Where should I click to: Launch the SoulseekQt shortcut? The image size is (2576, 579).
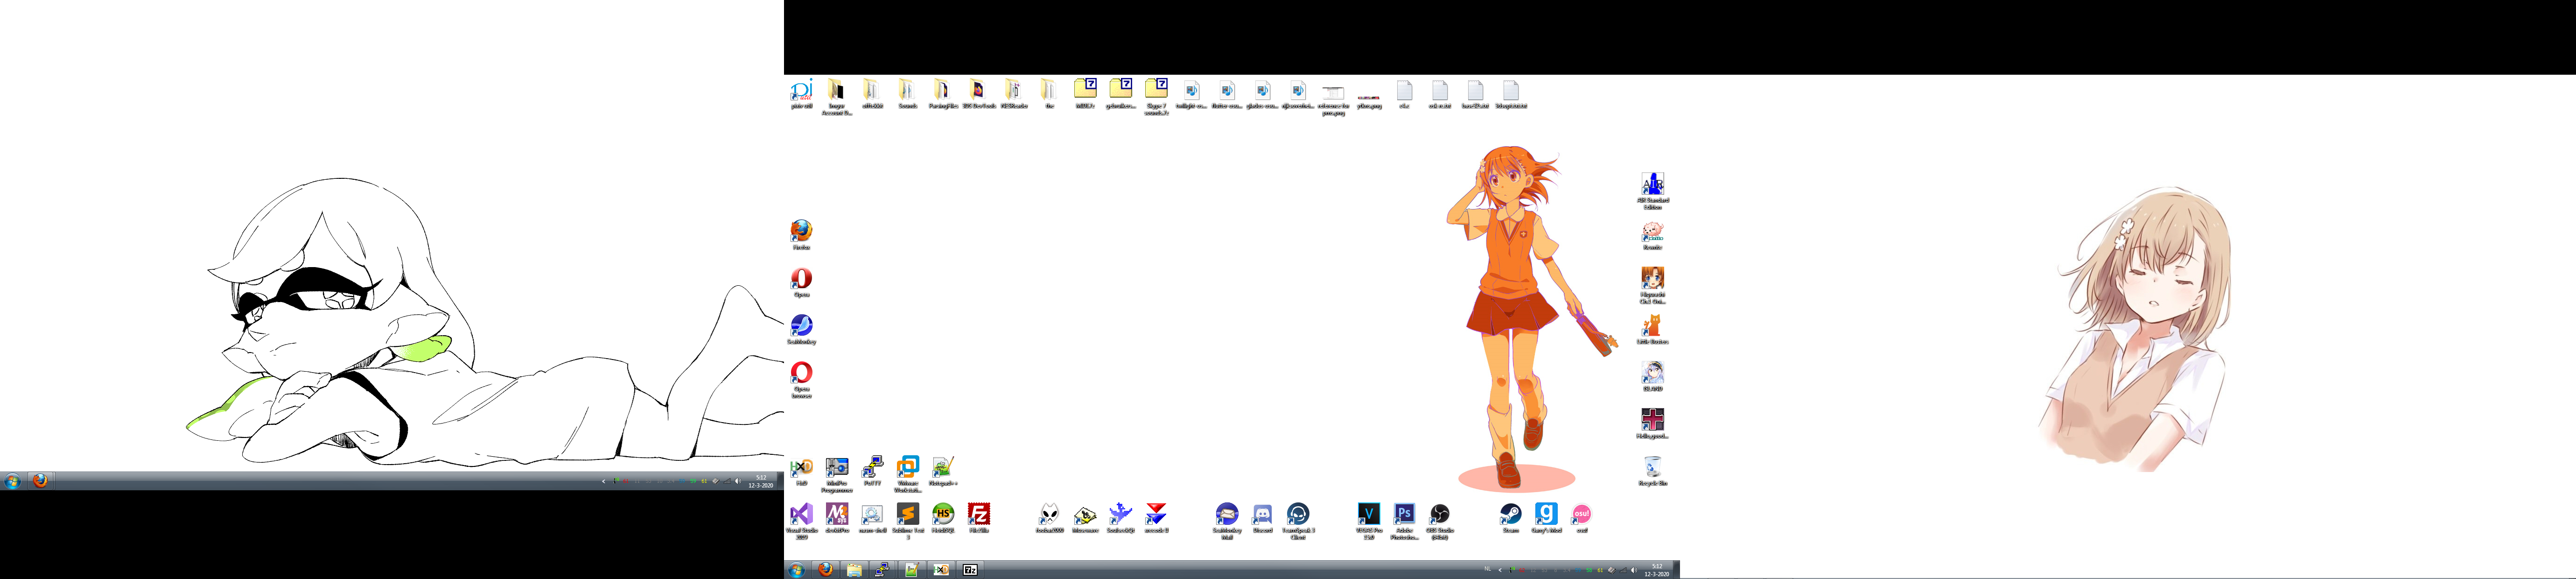click(1120, 517)
